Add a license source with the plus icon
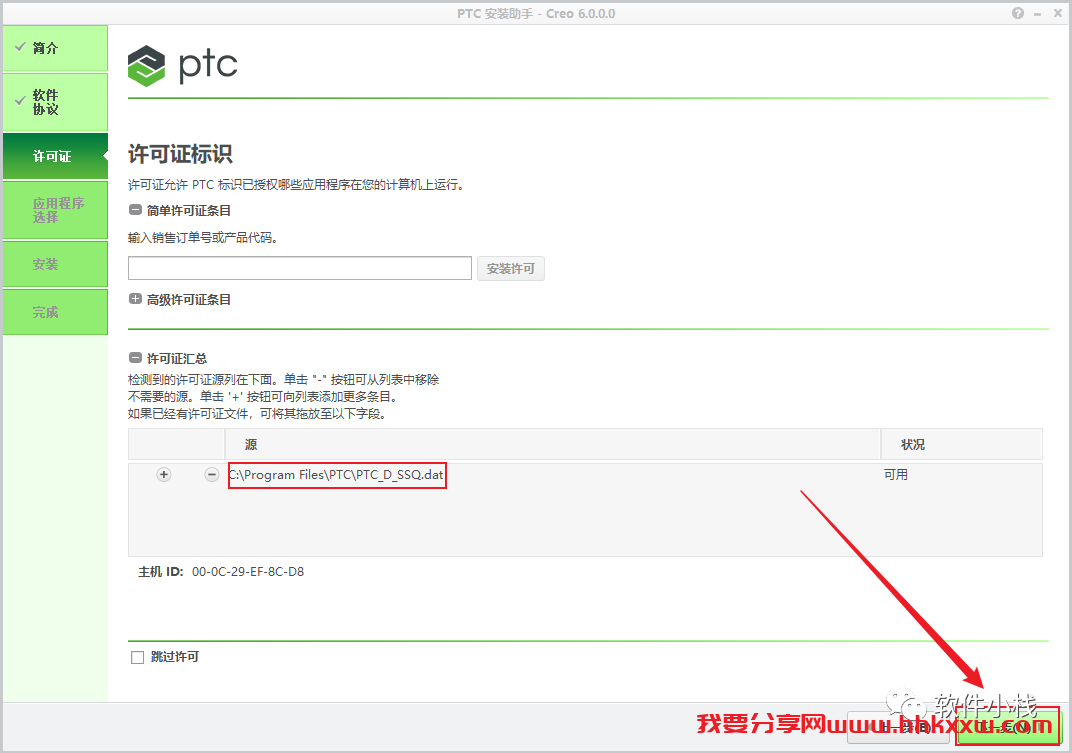Image resolution: width=1072 pixels, height=753 pixels. pos(163,475)
